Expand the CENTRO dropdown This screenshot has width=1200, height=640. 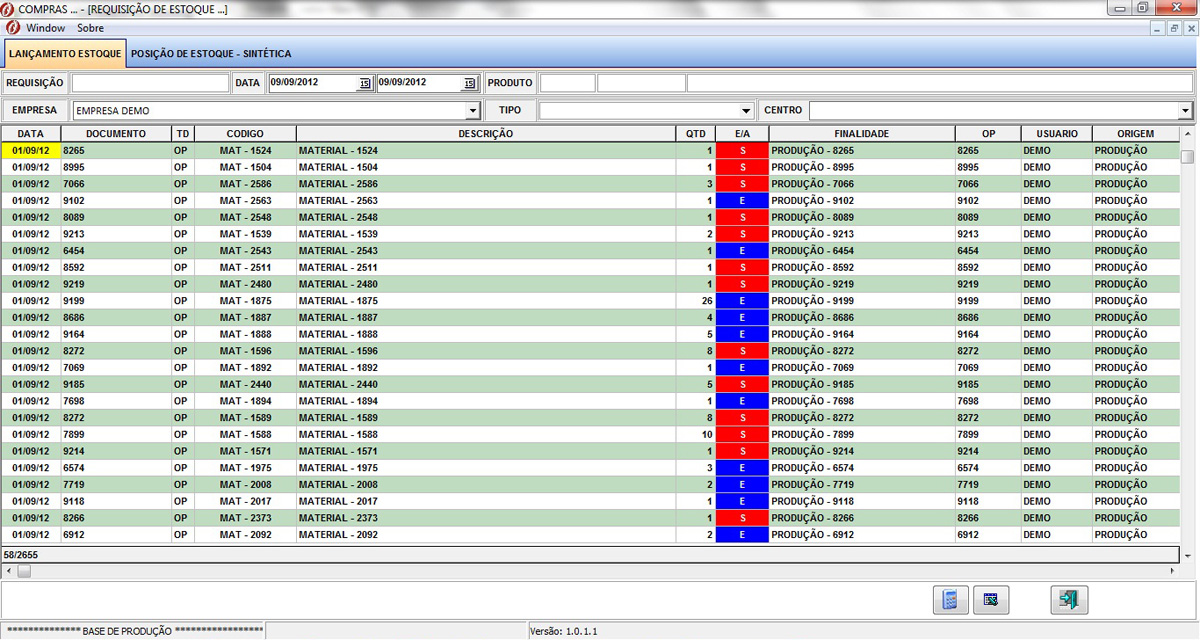pos(1185,111)
